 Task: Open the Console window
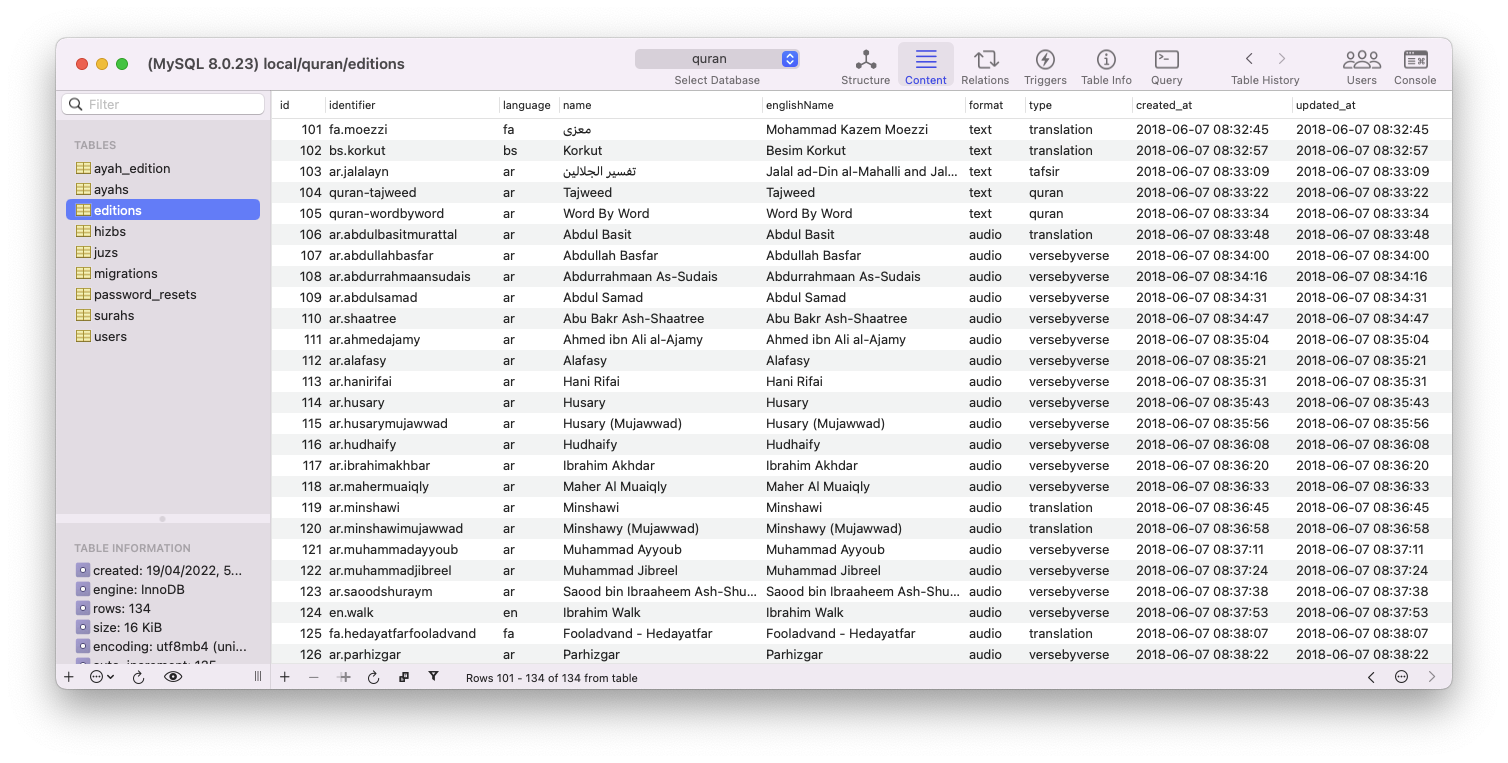1415,66
